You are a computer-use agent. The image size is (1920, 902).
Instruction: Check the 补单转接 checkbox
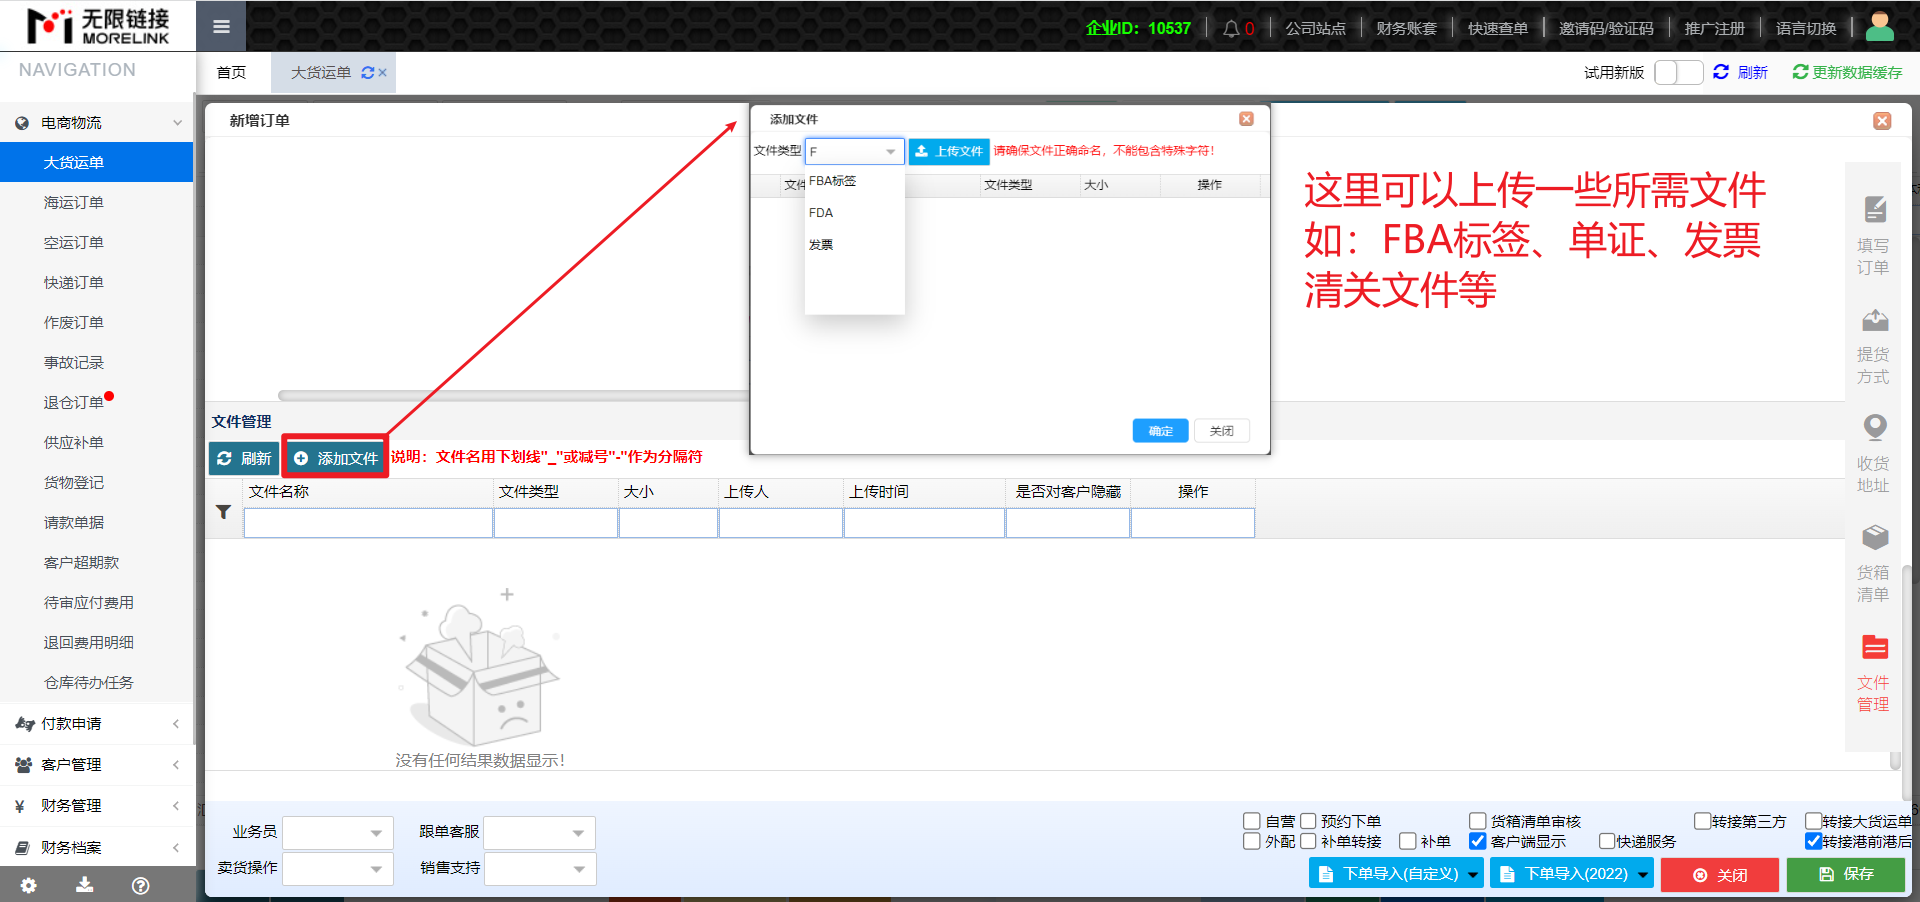pos(1308,841)
